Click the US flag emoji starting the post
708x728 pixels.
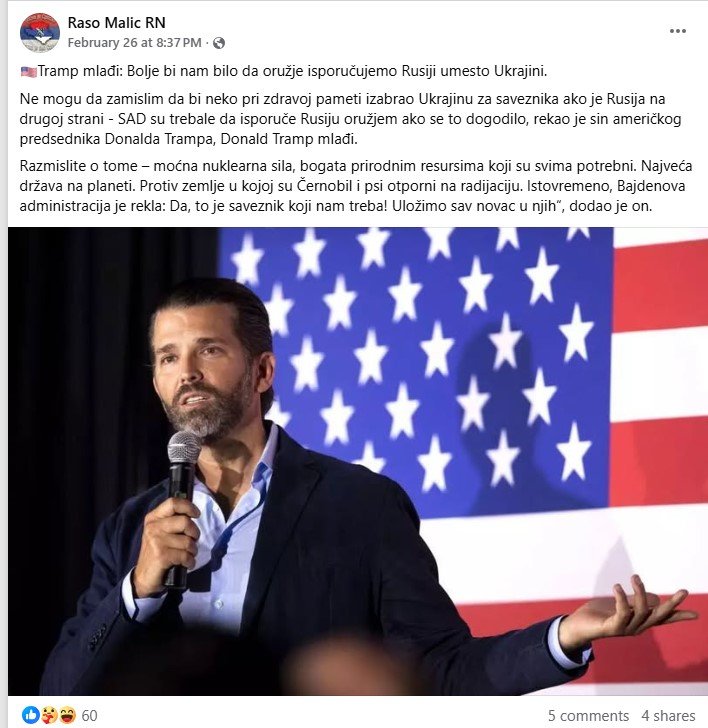click(x=28, y=72)
